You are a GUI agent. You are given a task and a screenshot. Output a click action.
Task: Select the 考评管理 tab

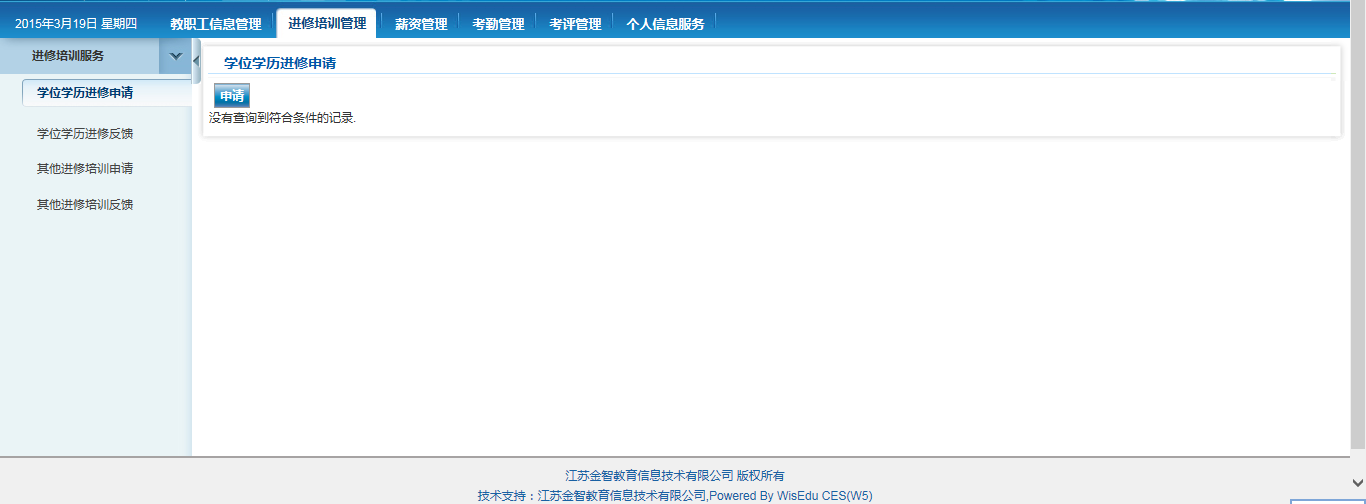pos(575,24)
